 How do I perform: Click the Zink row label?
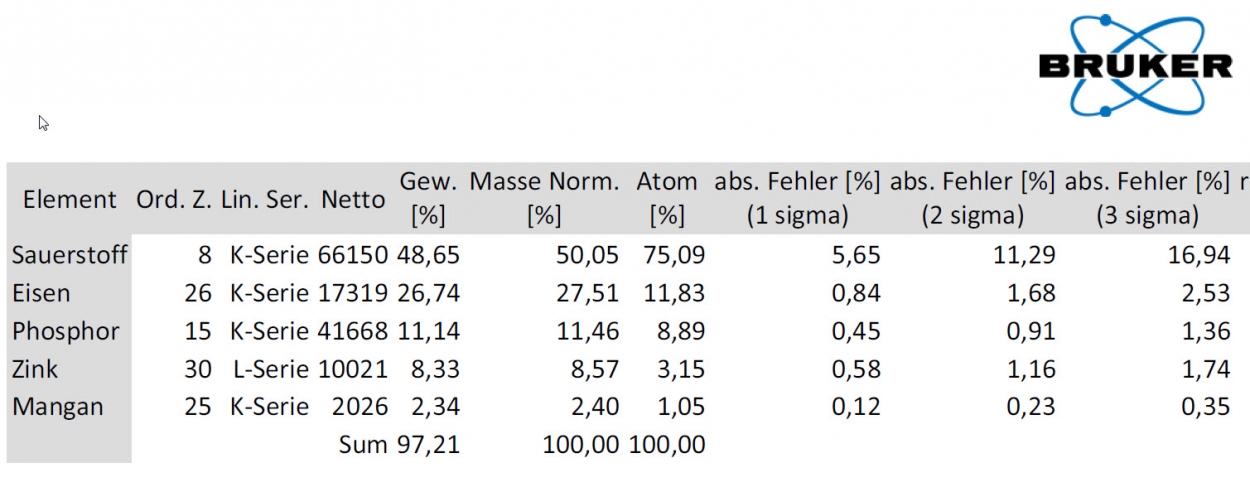coord(35,369)
